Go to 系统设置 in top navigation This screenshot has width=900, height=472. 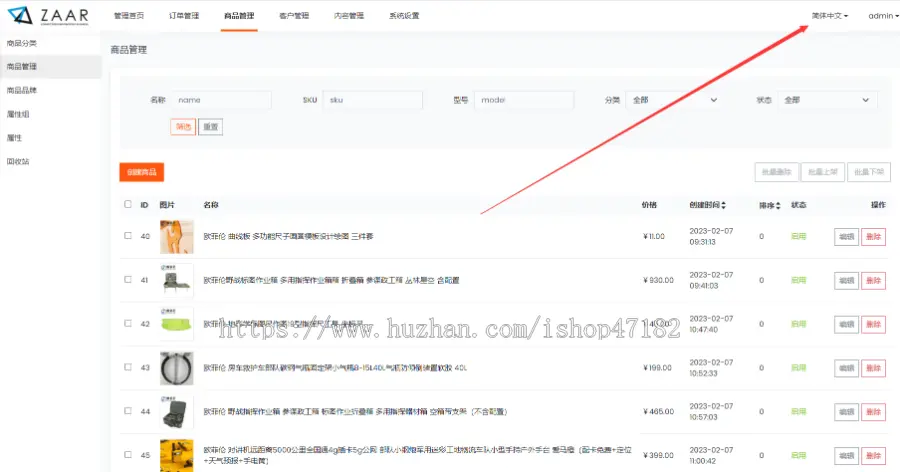tap(404, 16)
